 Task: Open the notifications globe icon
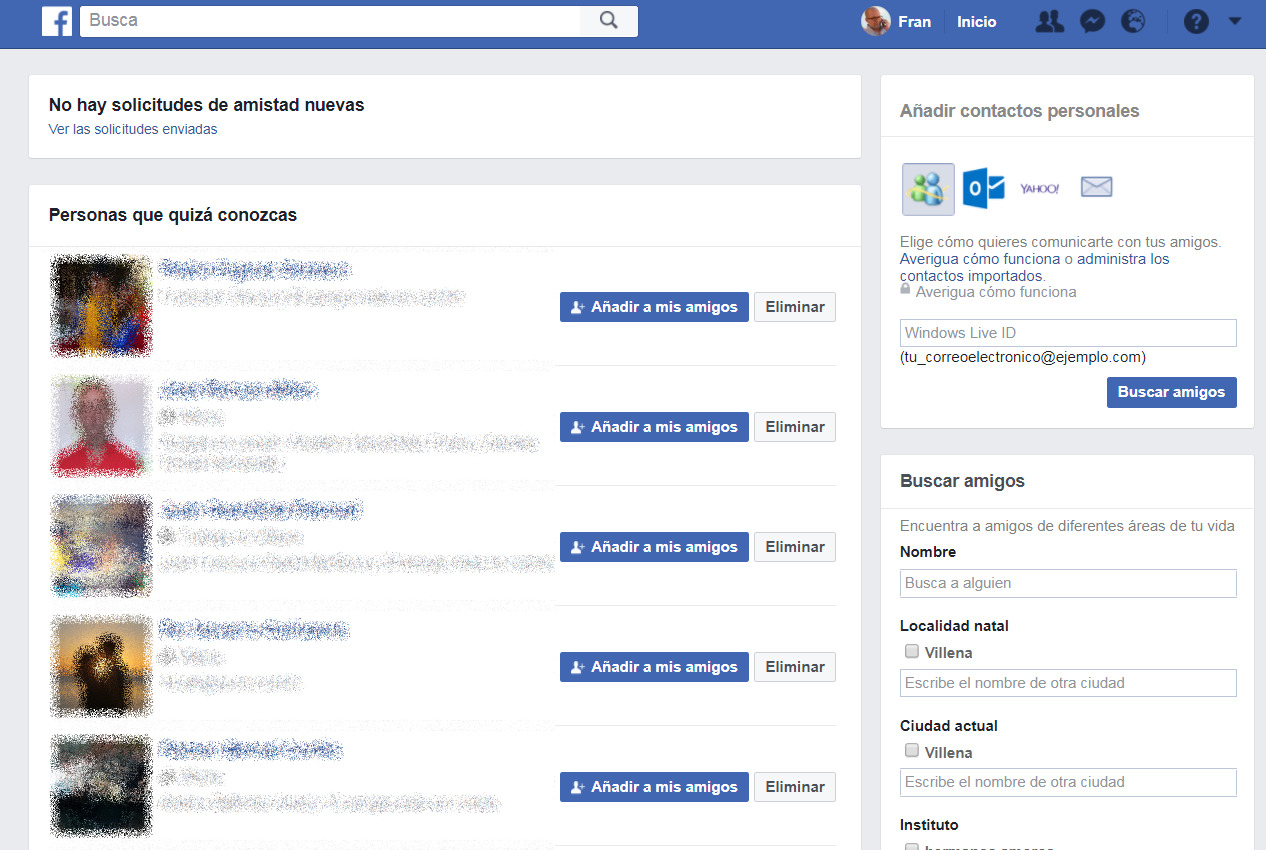[1133, 21]
